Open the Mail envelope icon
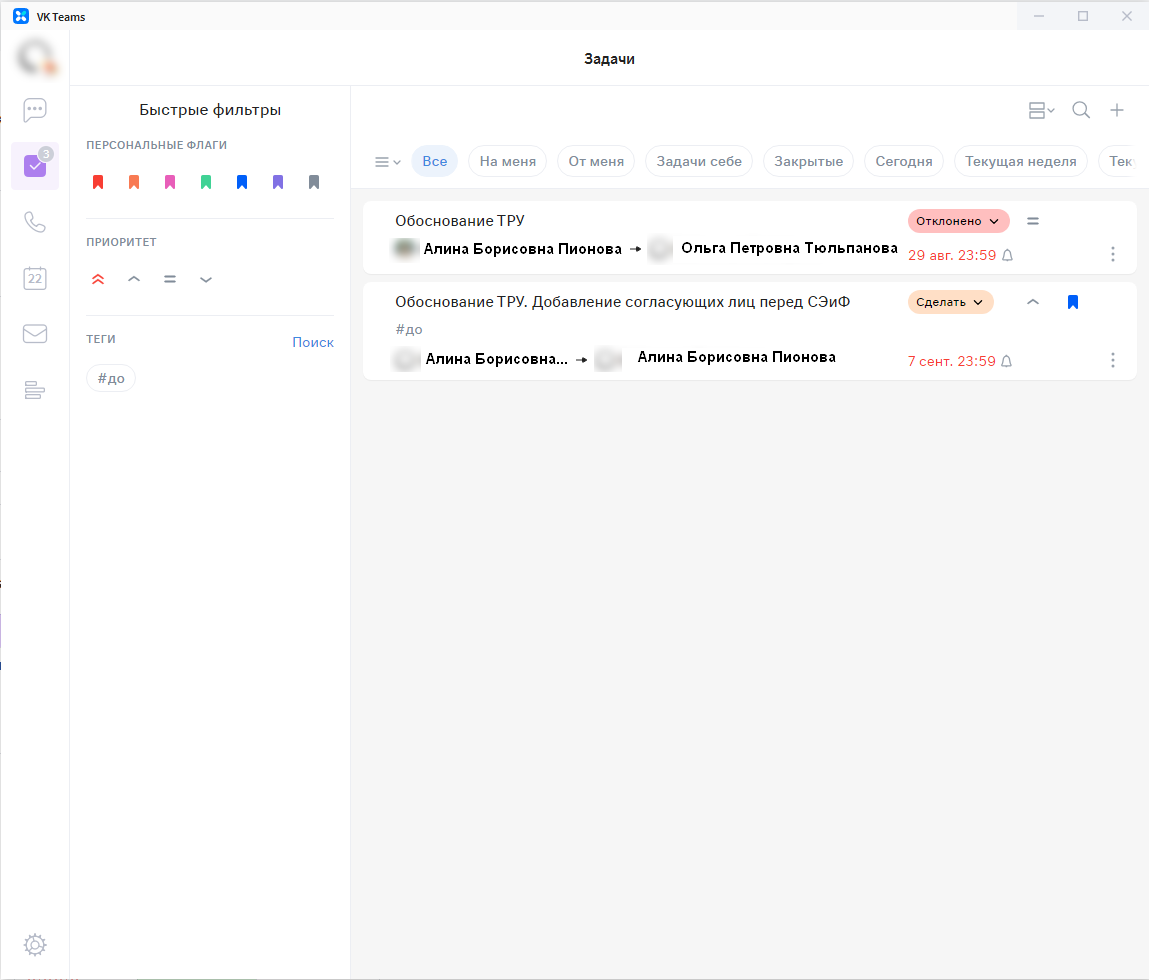 click(35, 334)
